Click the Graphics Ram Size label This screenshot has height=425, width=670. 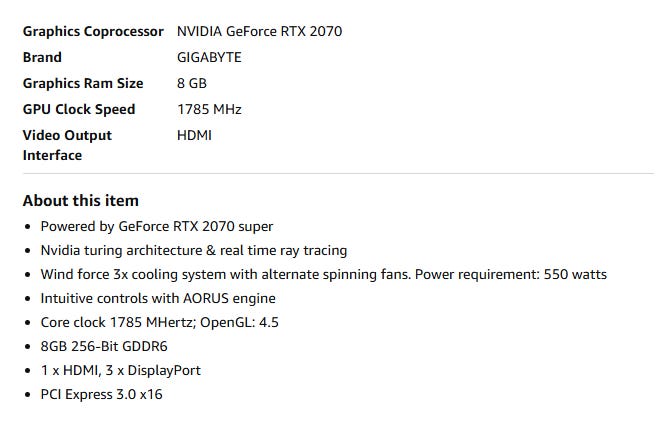click(x=83, y=83)
